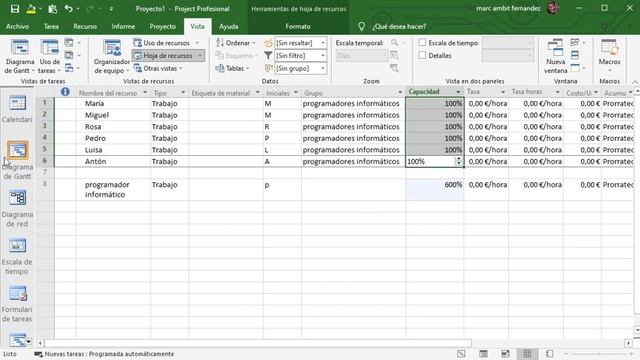This screenshot has height=360, width=640.
Task: Click the Tasa column header
Action: (486, 92)
